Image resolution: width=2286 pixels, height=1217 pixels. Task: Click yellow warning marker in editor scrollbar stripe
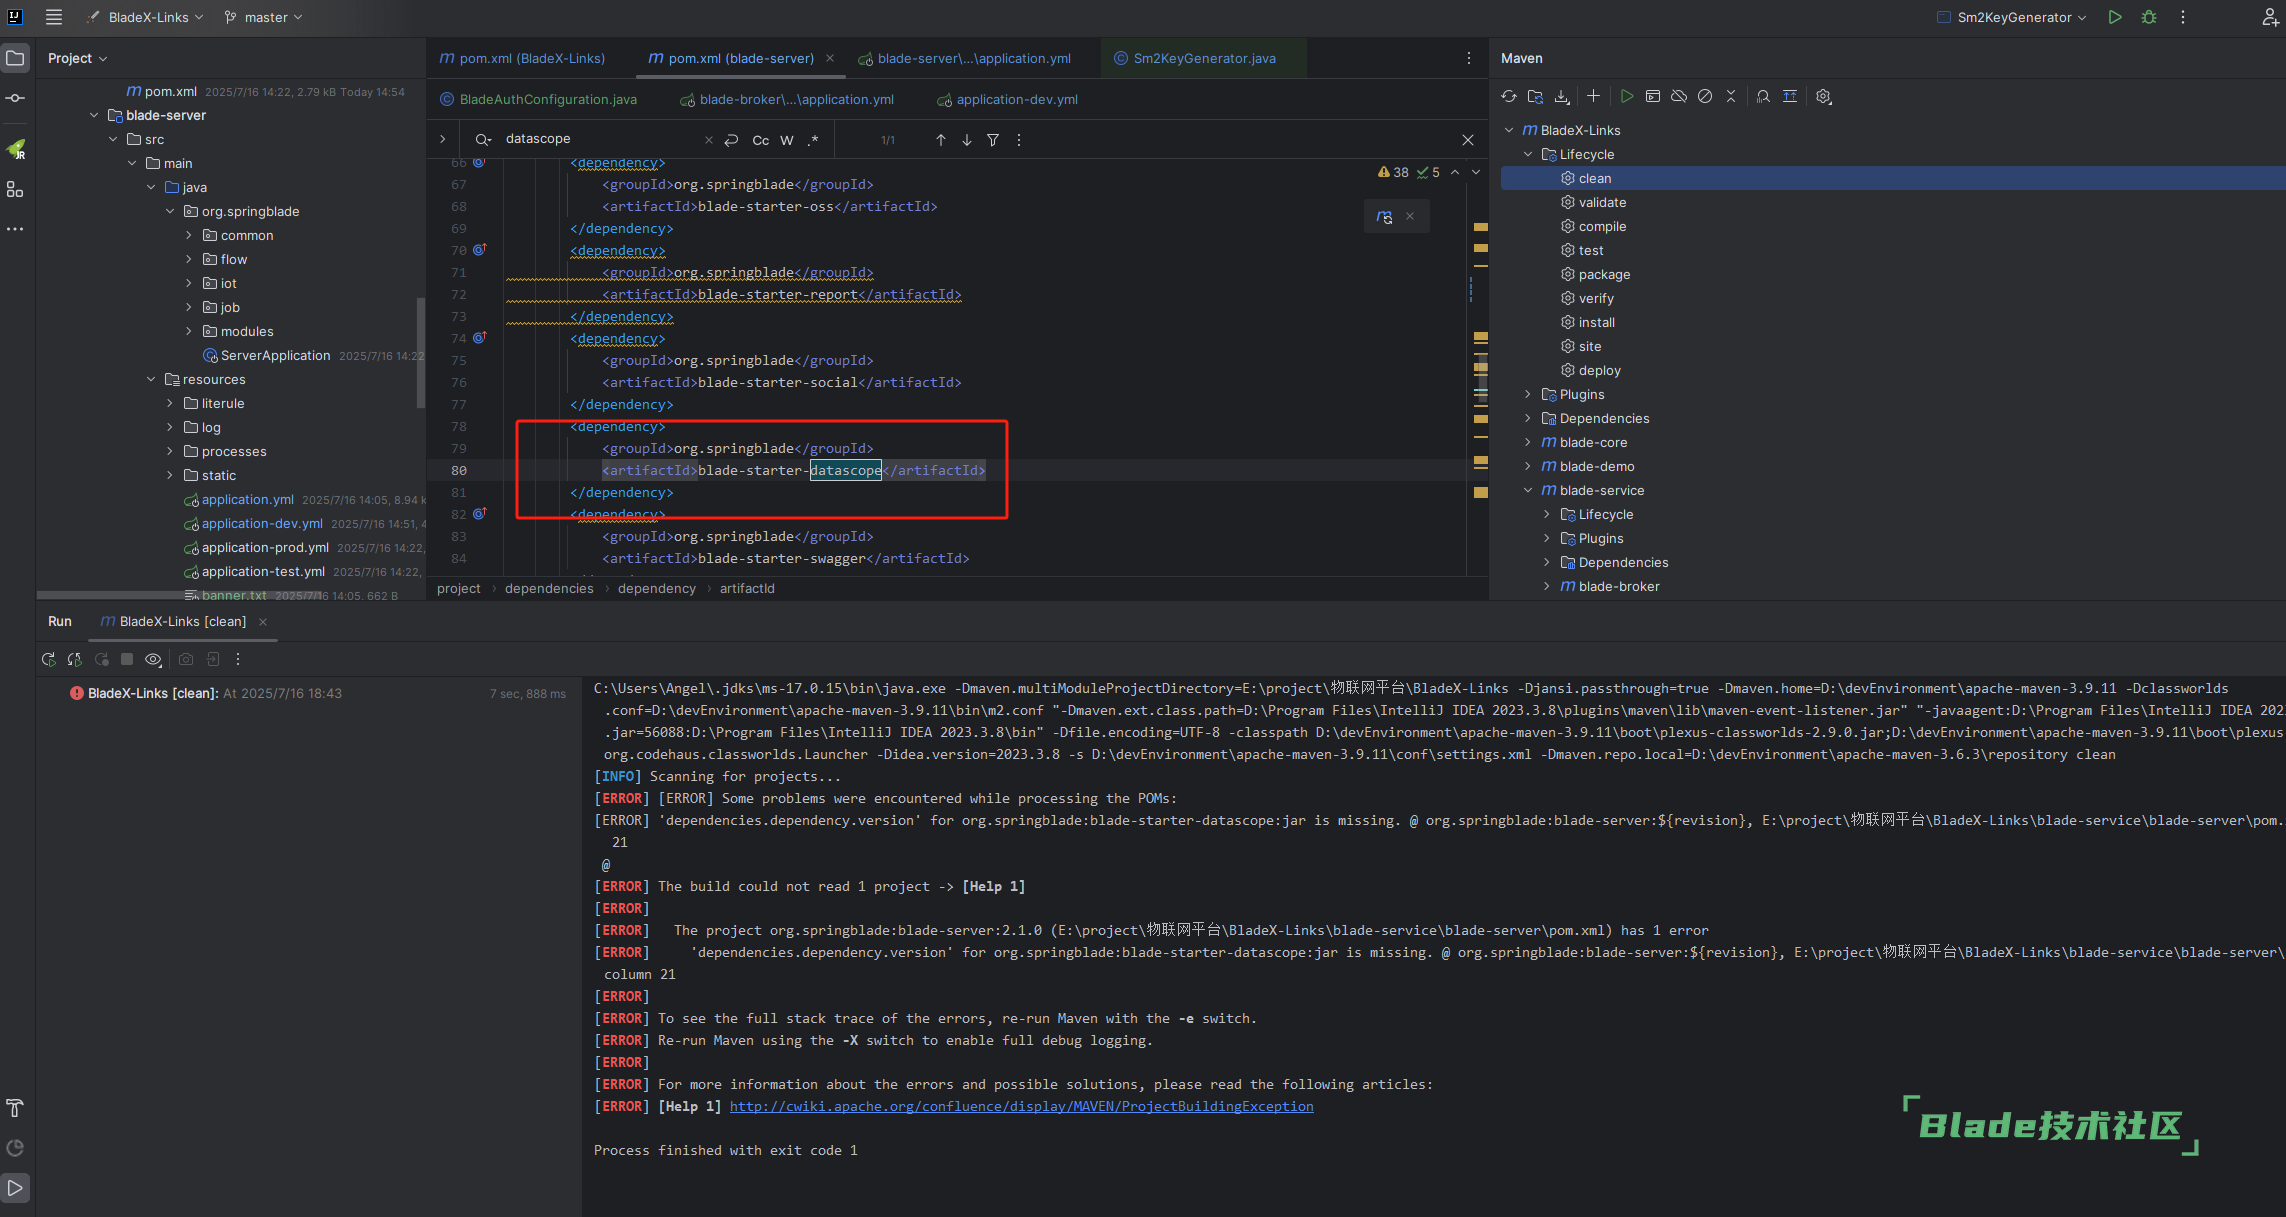pos(1481,228)
